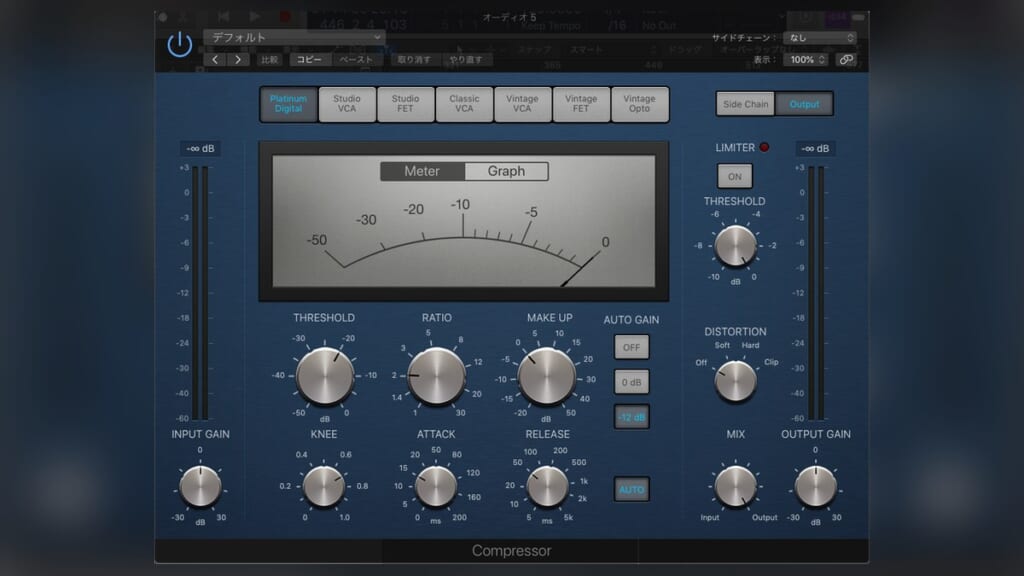The width and height of the screenshot is (1024, 576).
Task: Click the 比較 compare button
Action: click(269, 59)
